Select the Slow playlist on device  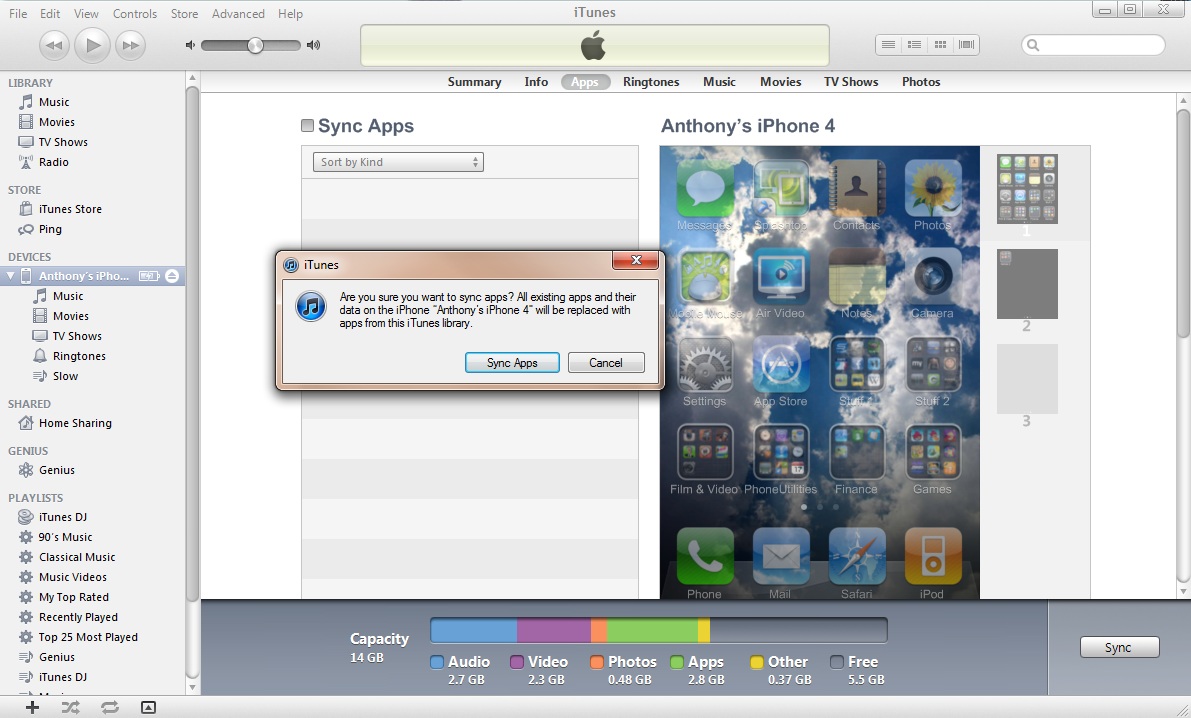pyautogui.click(x=65, y=376)
